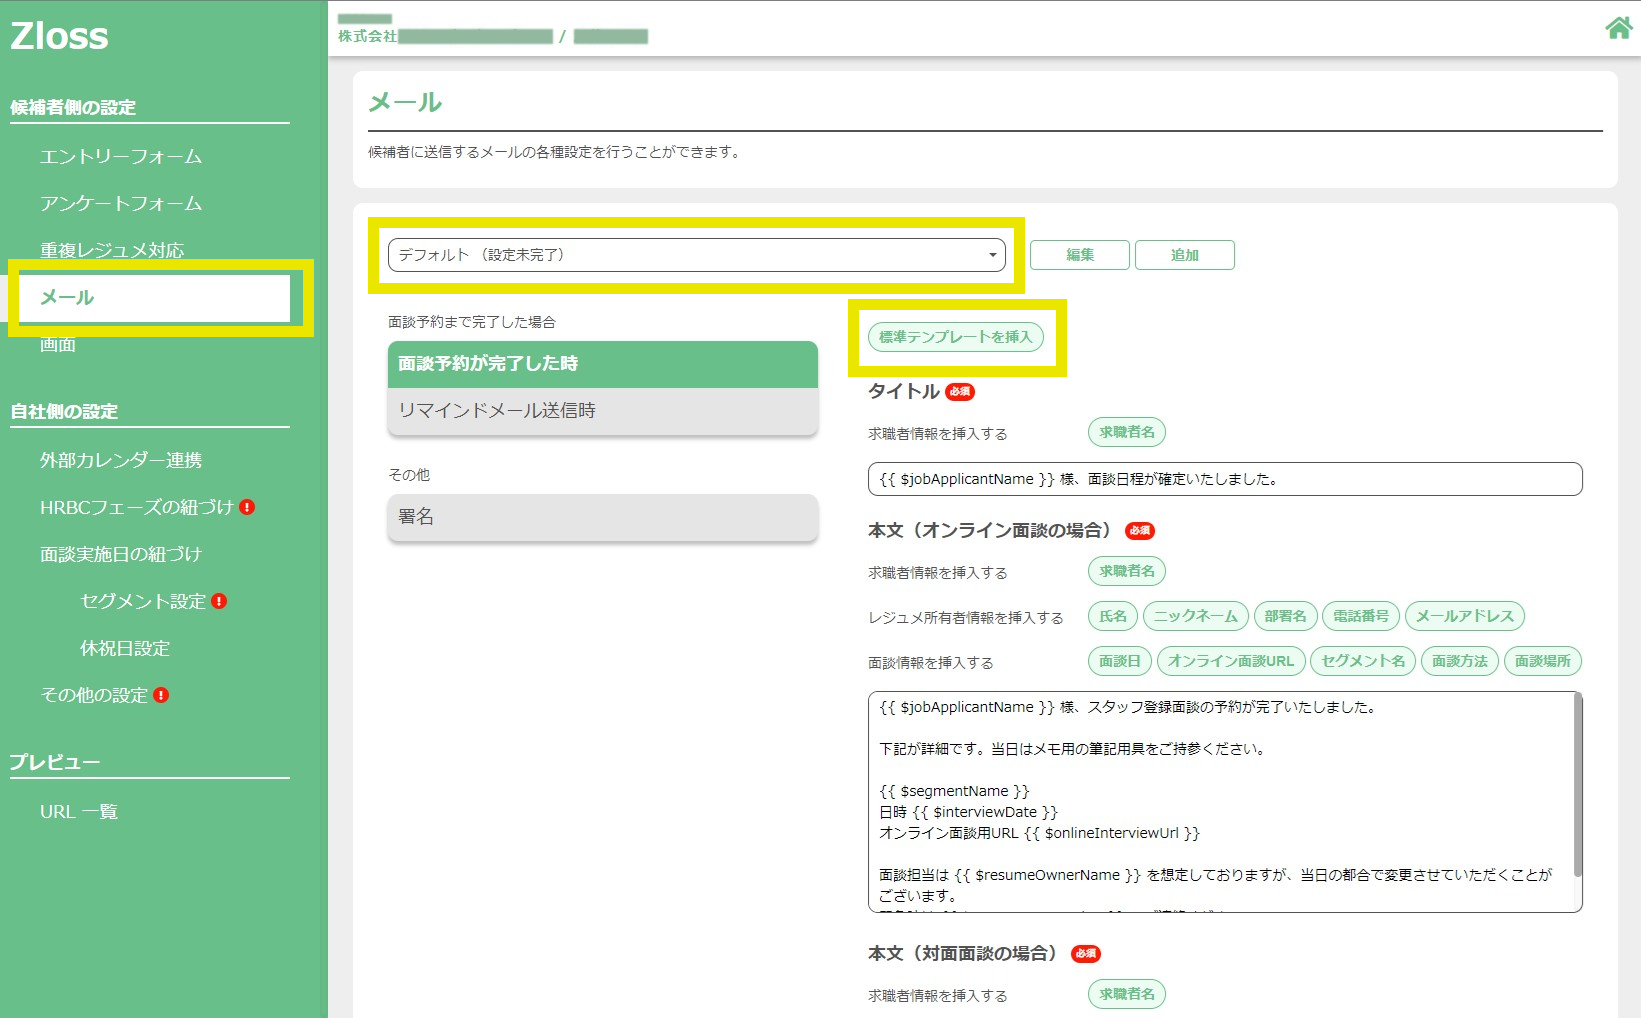Insert 面談方法 tag
This screenshot has width=1641, height=1018.
(1460, 661)
